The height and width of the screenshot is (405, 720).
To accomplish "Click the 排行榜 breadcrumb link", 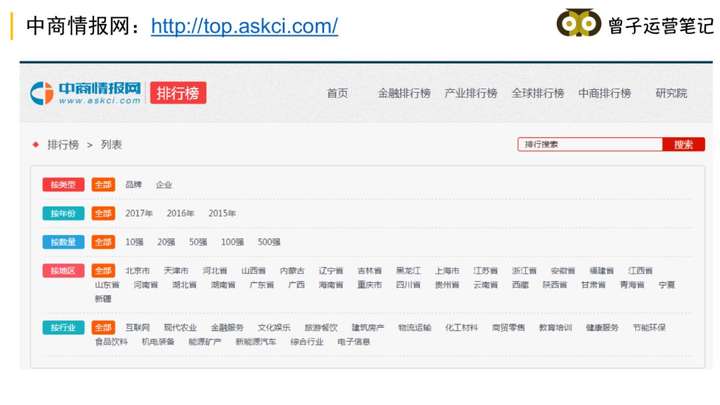I will 63,145.
